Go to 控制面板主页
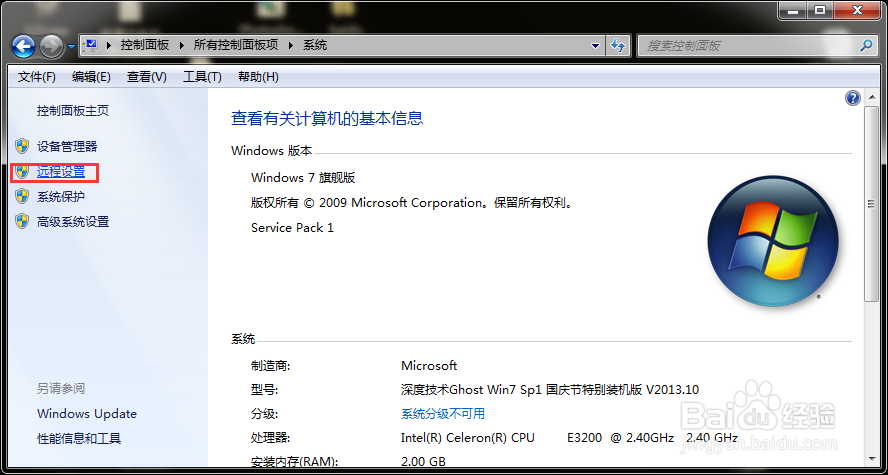 click(x=73, y=111)
